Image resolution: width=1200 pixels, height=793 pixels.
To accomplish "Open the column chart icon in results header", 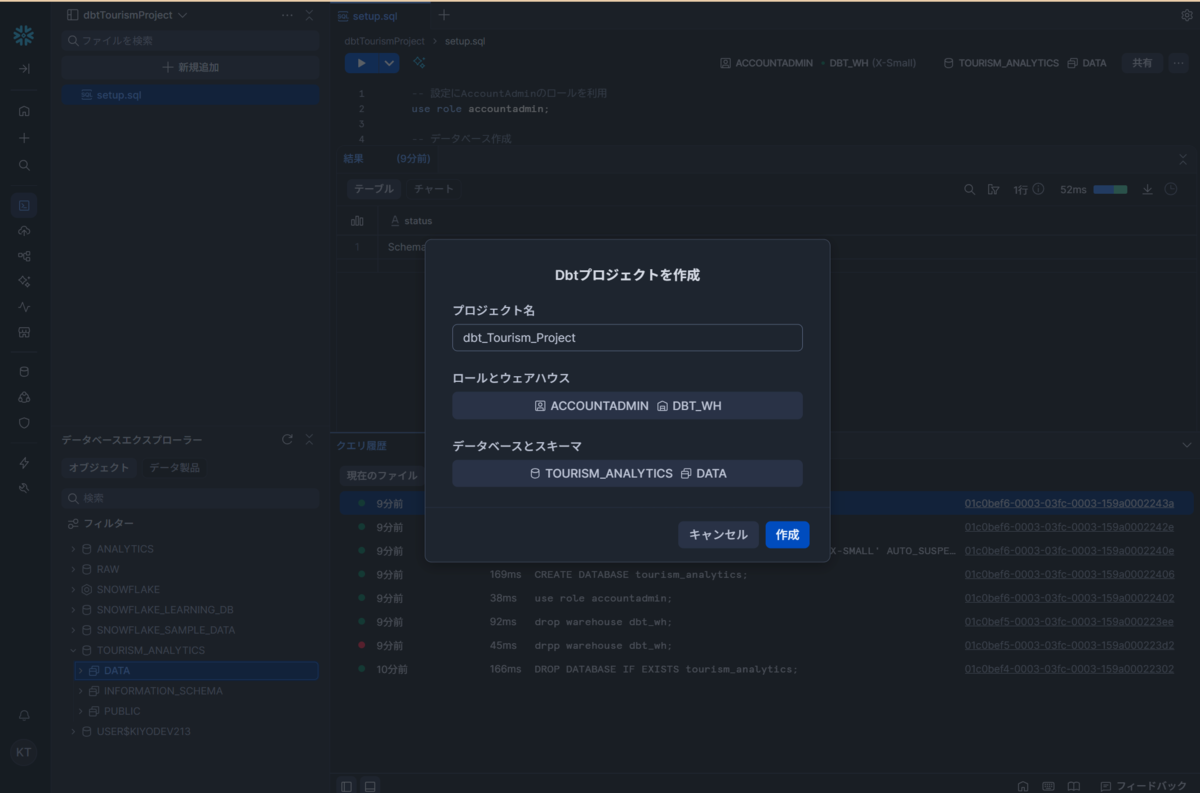I will point(357,220).
